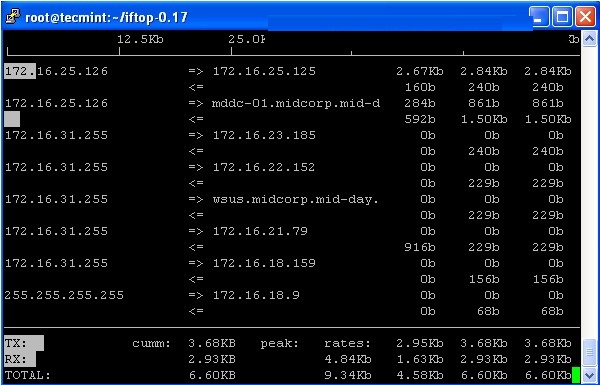
Task: Click source 172.16.25.126 in the mddc-01 row
Action: 56,103
